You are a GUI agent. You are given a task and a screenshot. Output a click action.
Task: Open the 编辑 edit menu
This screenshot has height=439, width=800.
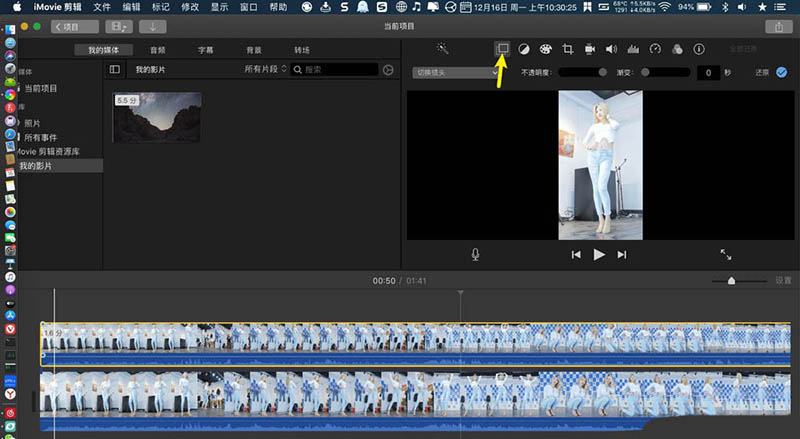pyautogui.click(x=131, y=7)
